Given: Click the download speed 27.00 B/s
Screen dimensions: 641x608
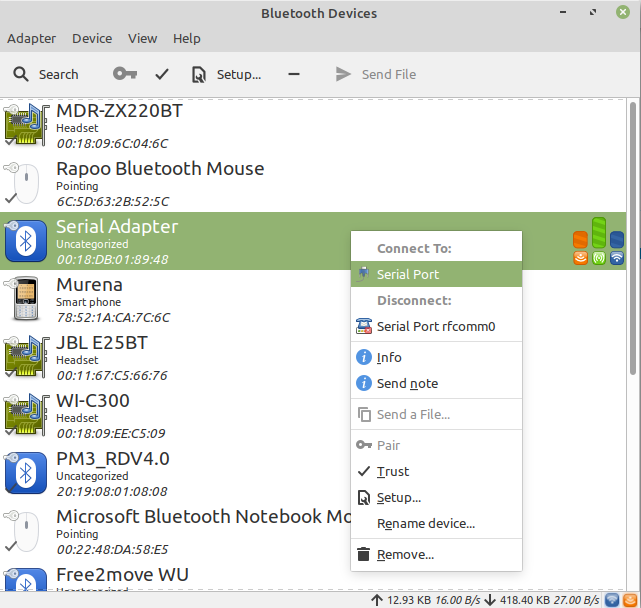Looking at the screenshot, I should coord(576,600).
